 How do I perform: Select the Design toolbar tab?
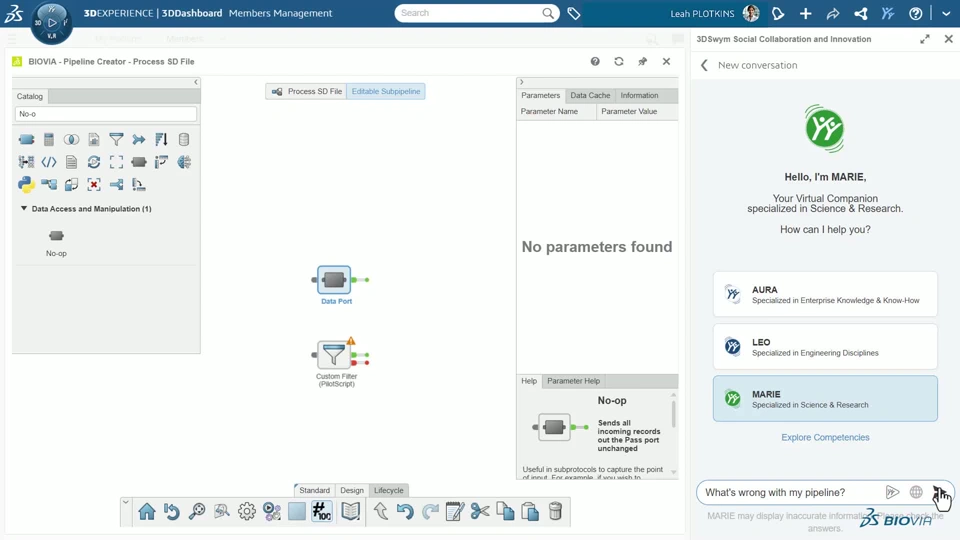[x=351, y=490]
